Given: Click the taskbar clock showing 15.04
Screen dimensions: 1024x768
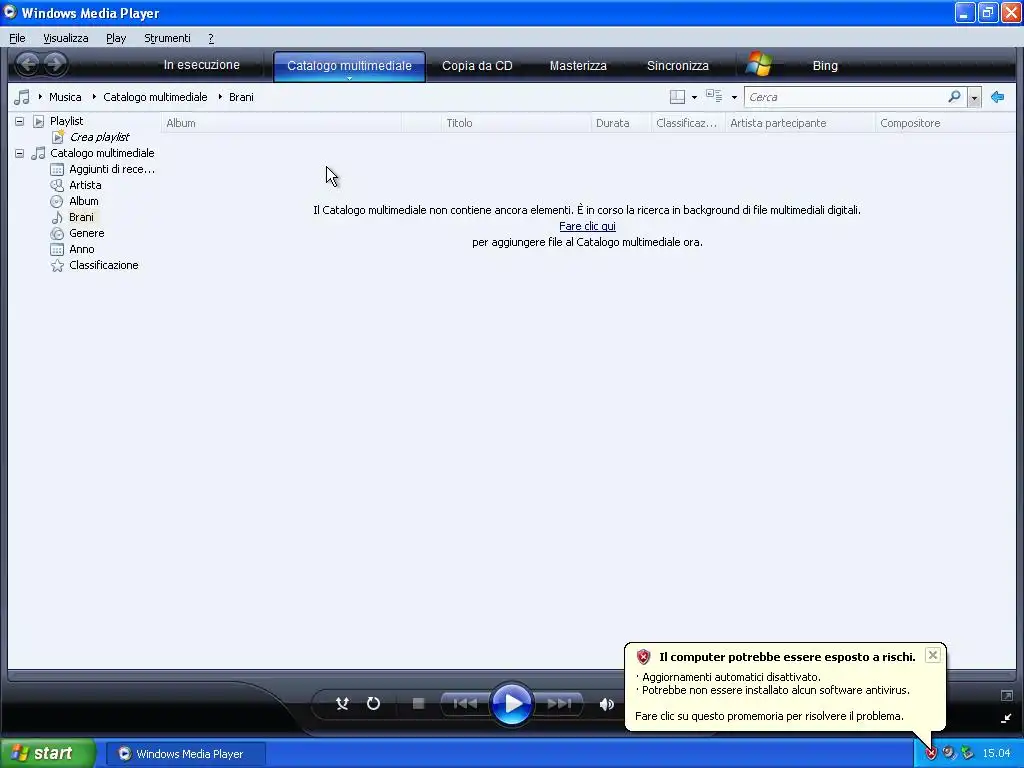Looking at the screenshot, I should coord(996,754).
